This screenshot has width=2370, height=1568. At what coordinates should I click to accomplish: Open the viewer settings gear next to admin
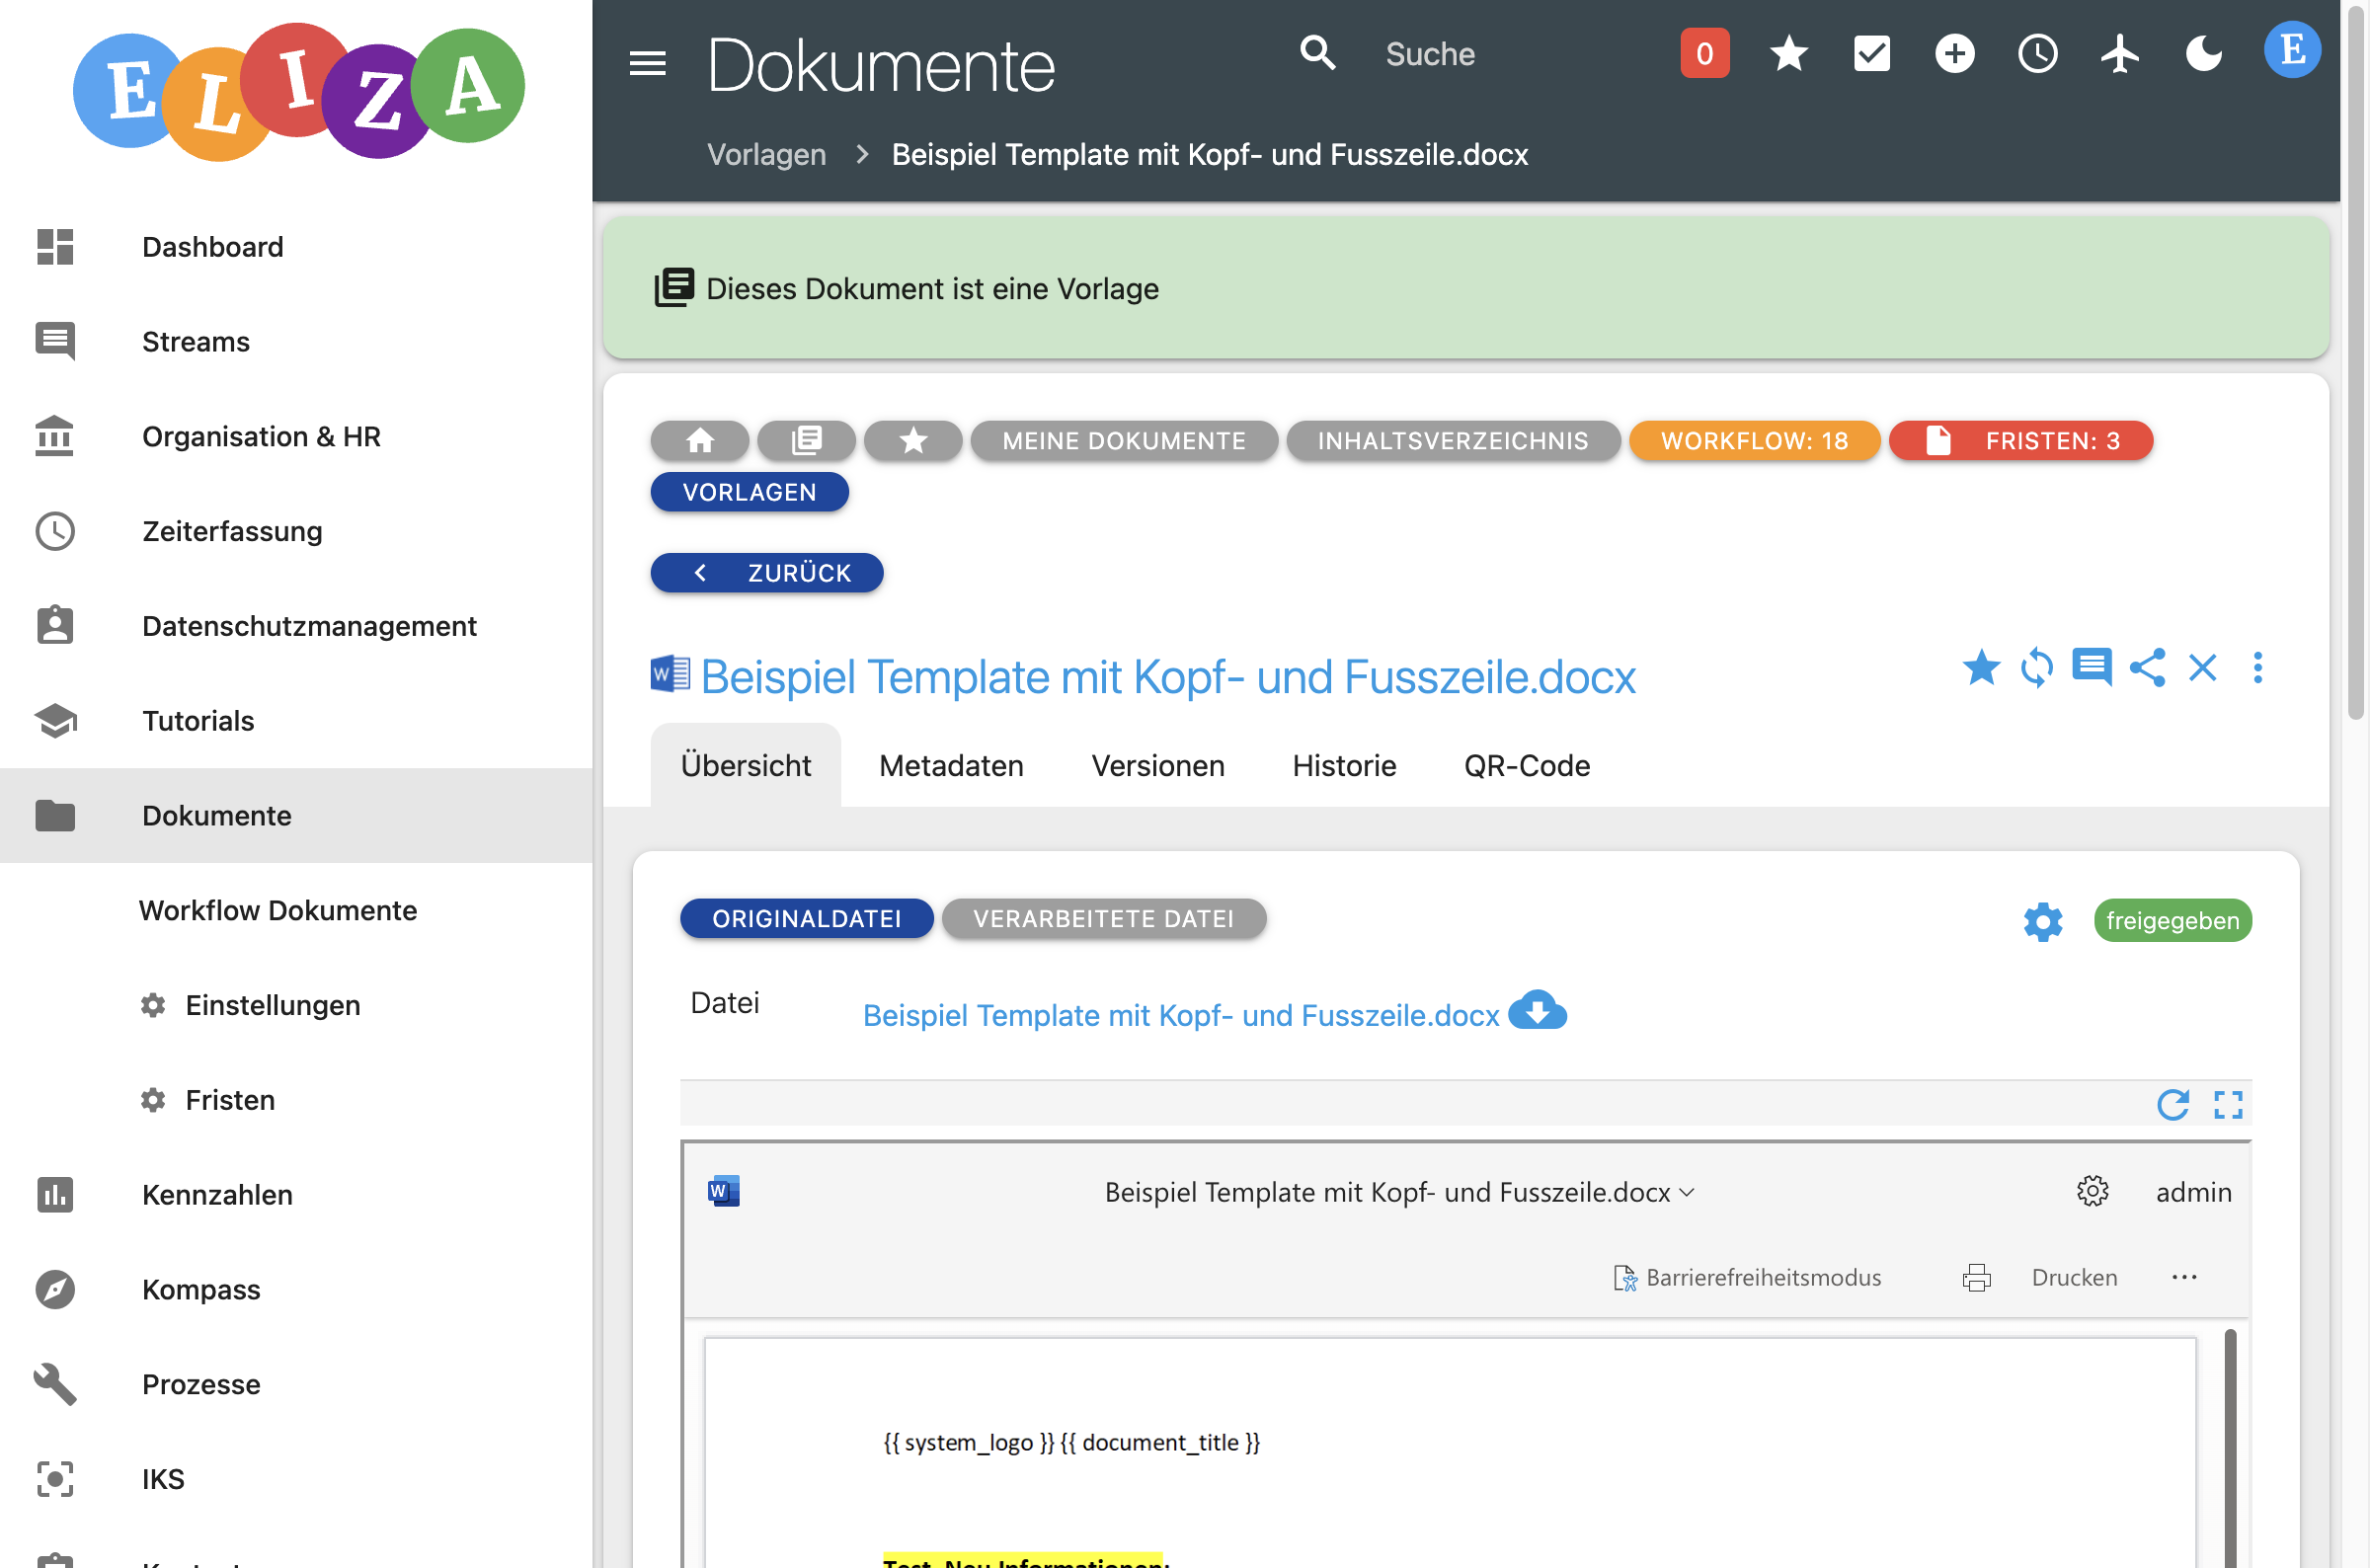tap(2092, 1191)
